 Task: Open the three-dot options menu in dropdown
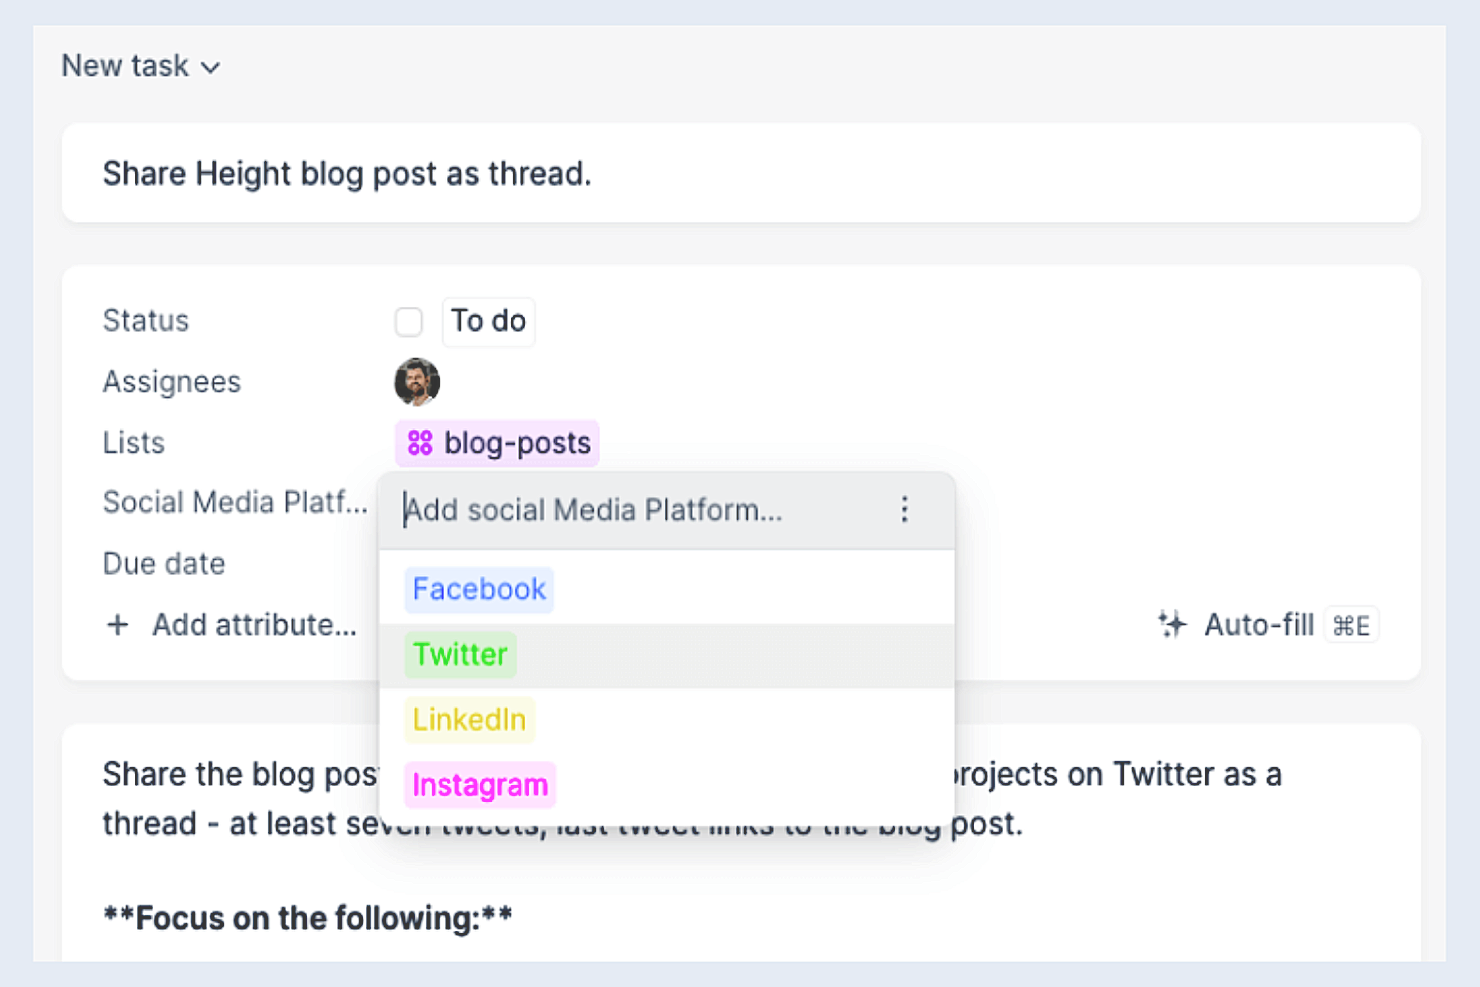coord(904,510)
